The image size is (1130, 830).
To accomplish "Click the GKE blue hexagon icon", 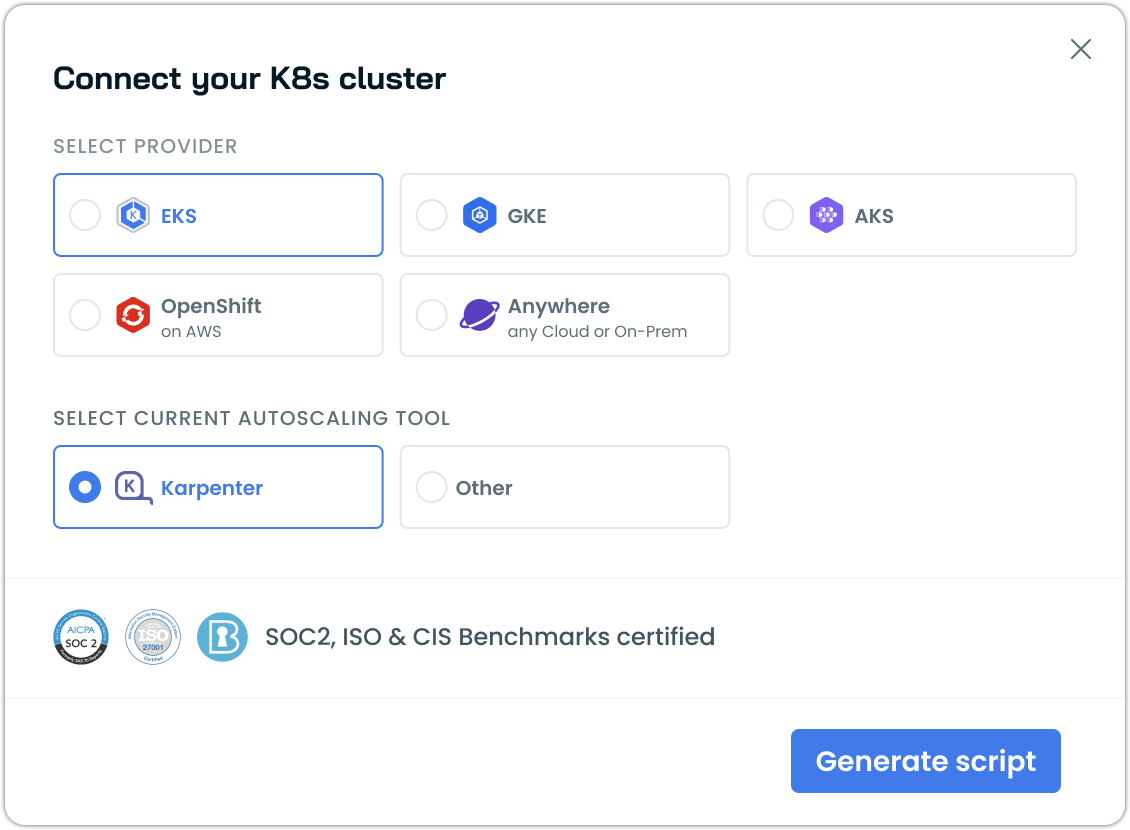I will 480,215.
